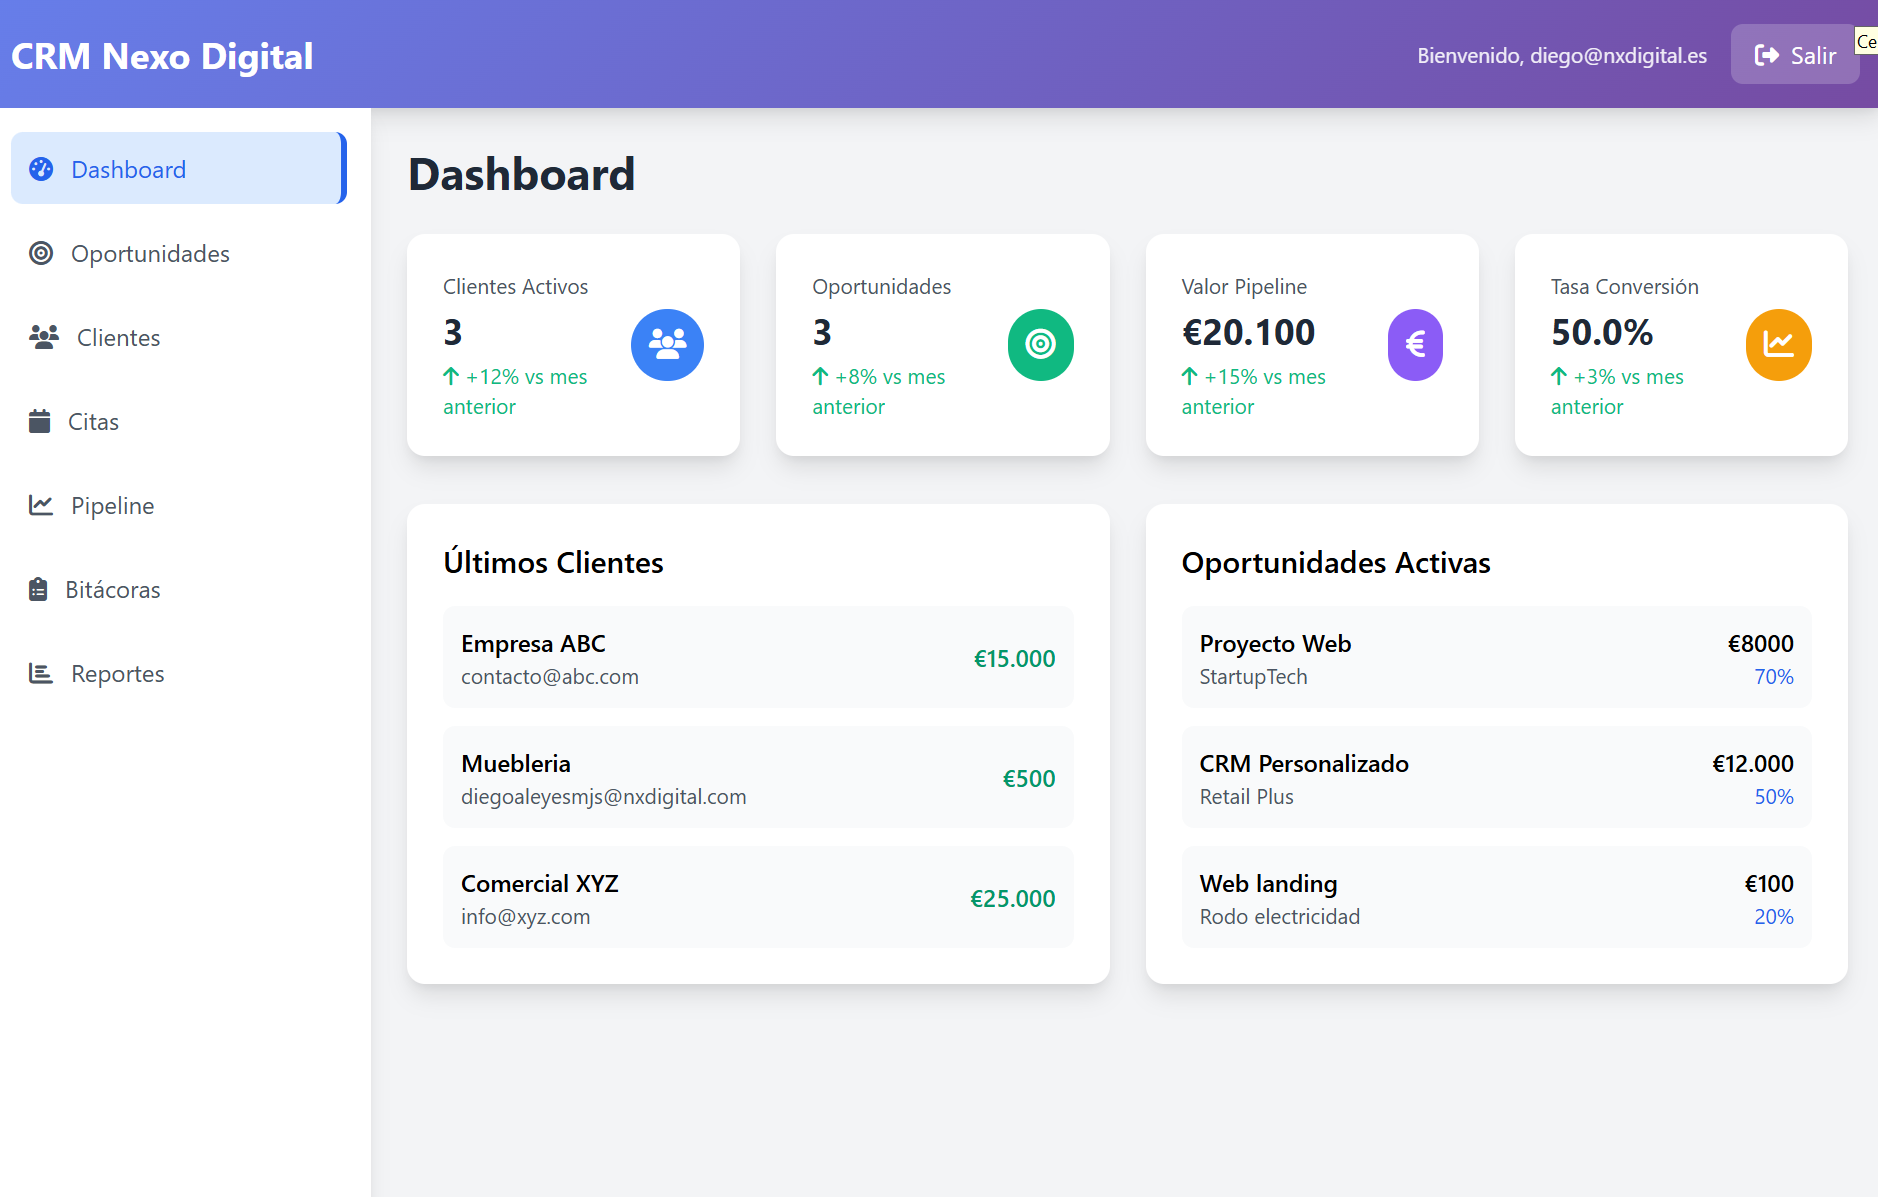Click the 50% progress value of CRM Personalizado

click(x=1775, y=797)
